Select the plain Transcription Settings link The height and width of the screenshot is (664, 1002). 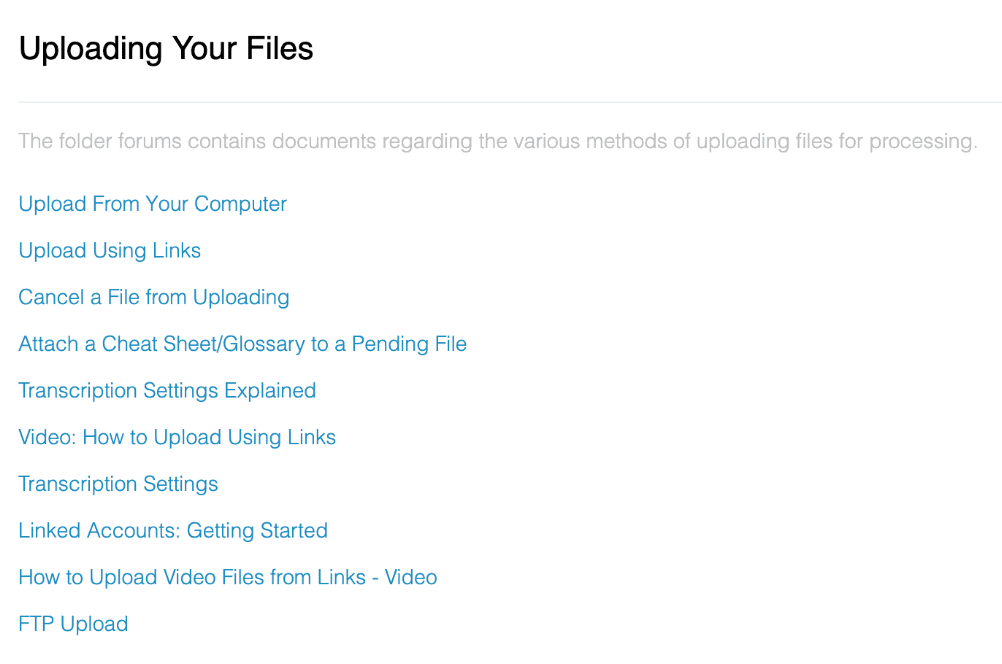pyautogui.click(x=118, y=484)
